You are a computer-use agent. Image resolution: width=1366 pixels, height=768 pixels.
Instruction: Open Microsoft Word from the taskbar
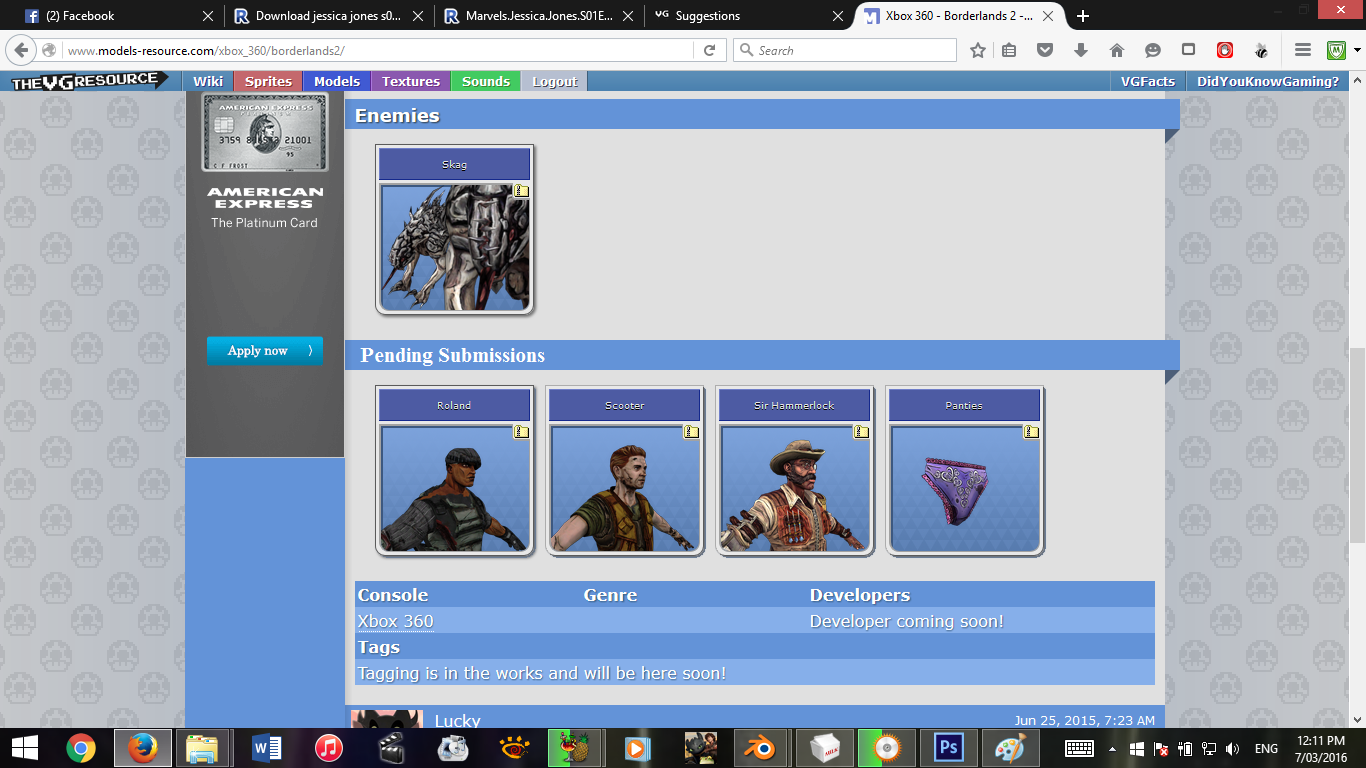pyautogui.click(x=267, y=748)
